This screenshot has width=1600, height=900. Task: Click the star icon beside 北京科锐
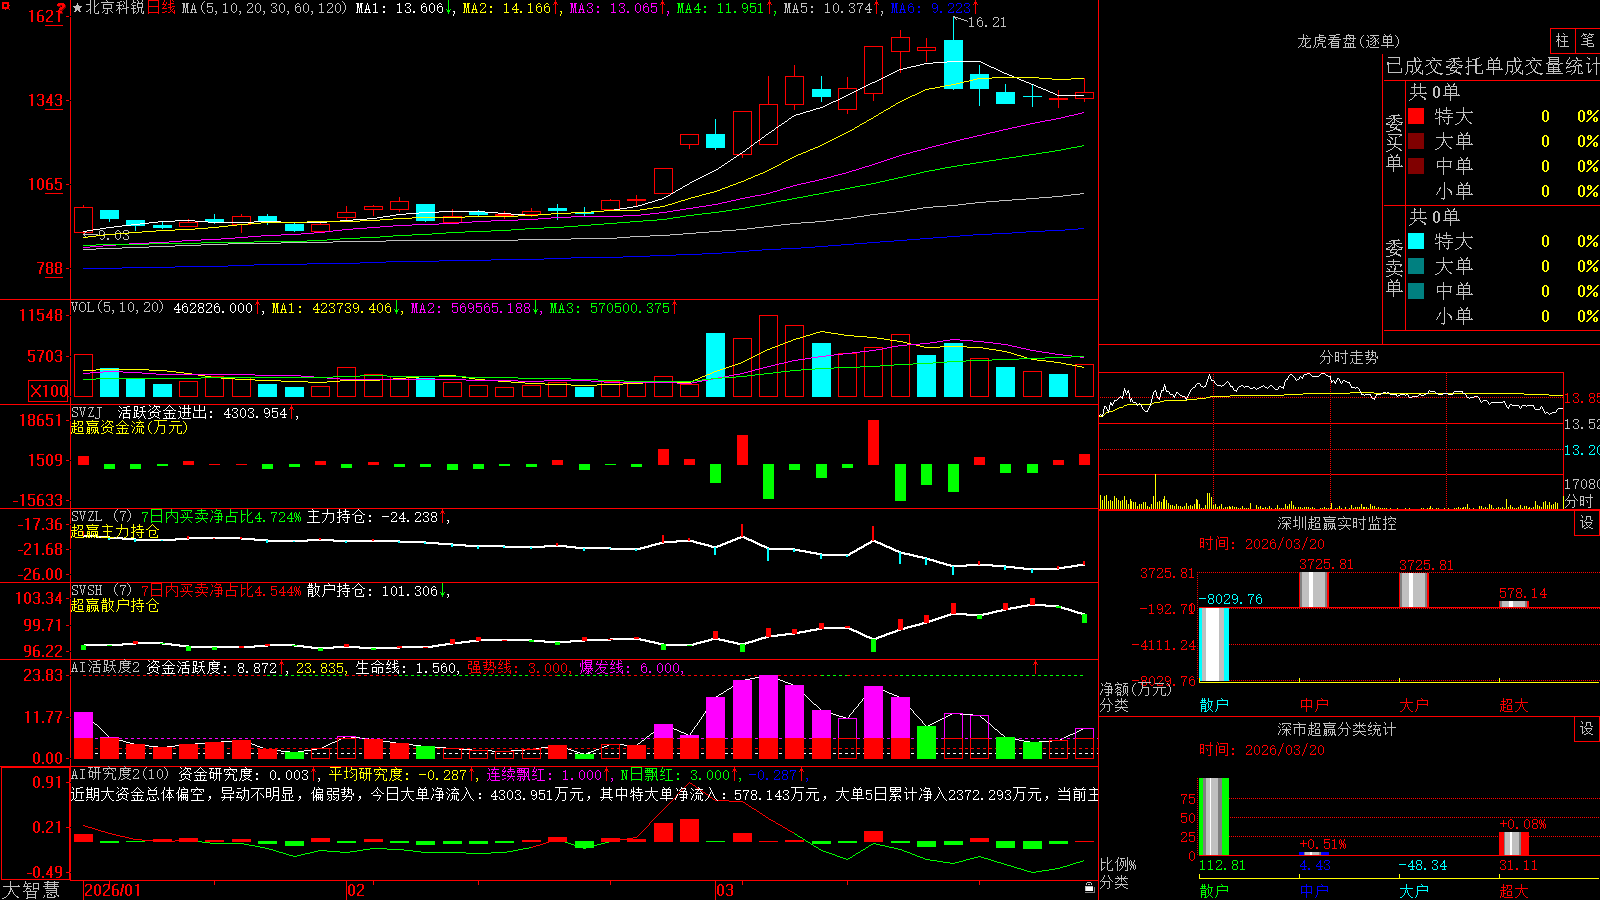click(77, 8)
